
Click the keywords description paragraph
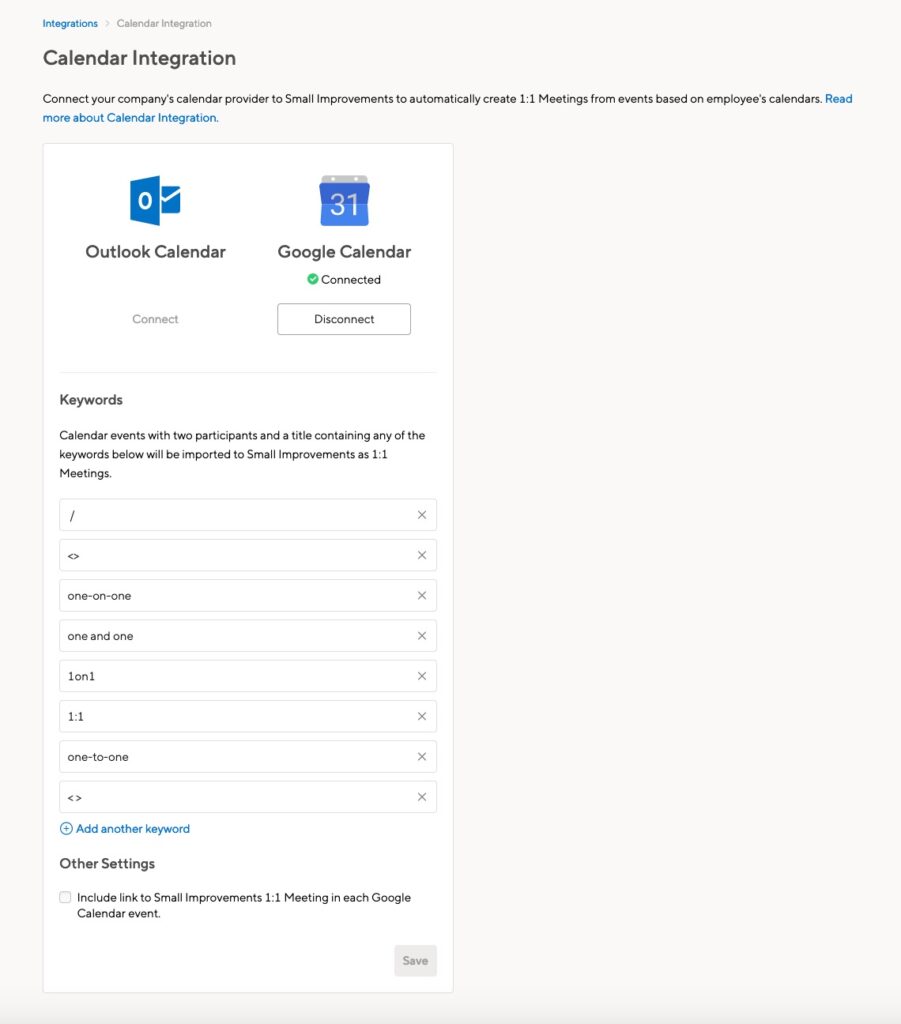click(x=242, y=454)
